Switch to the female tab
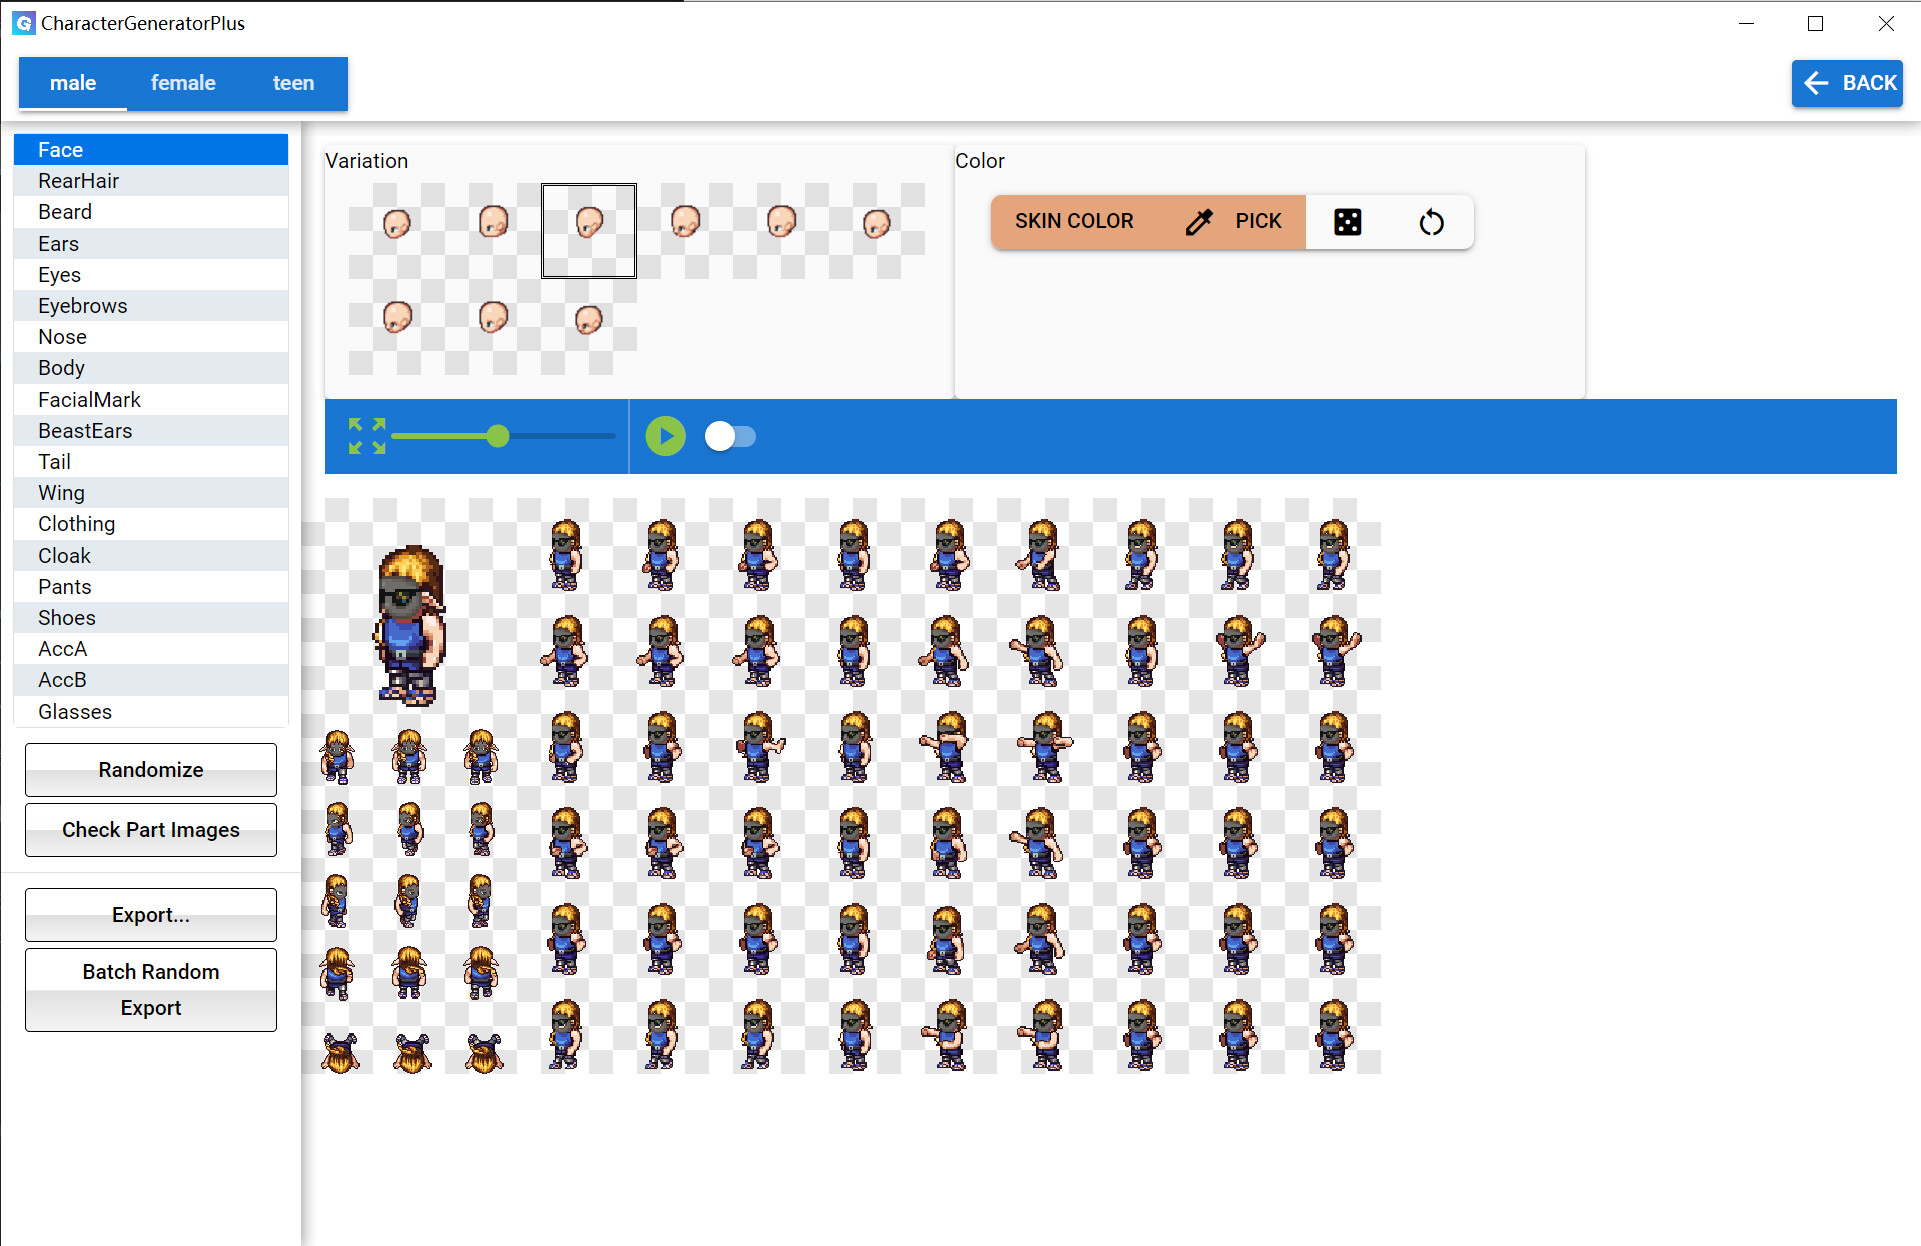Image resolution: width=1921 pixels, height=1246 pixels. (x=183, y=83)
